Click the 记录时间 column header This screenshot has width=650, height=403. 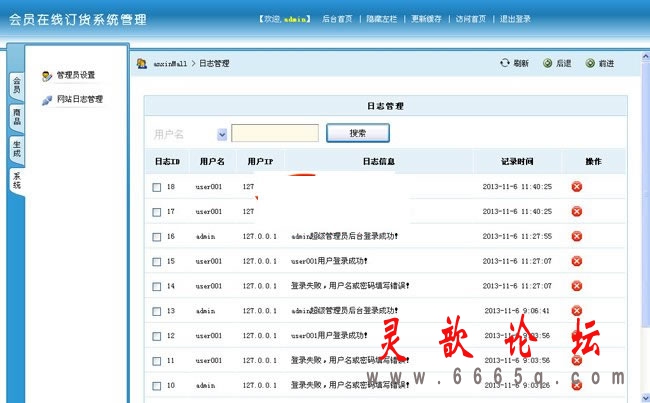point(517,162)
